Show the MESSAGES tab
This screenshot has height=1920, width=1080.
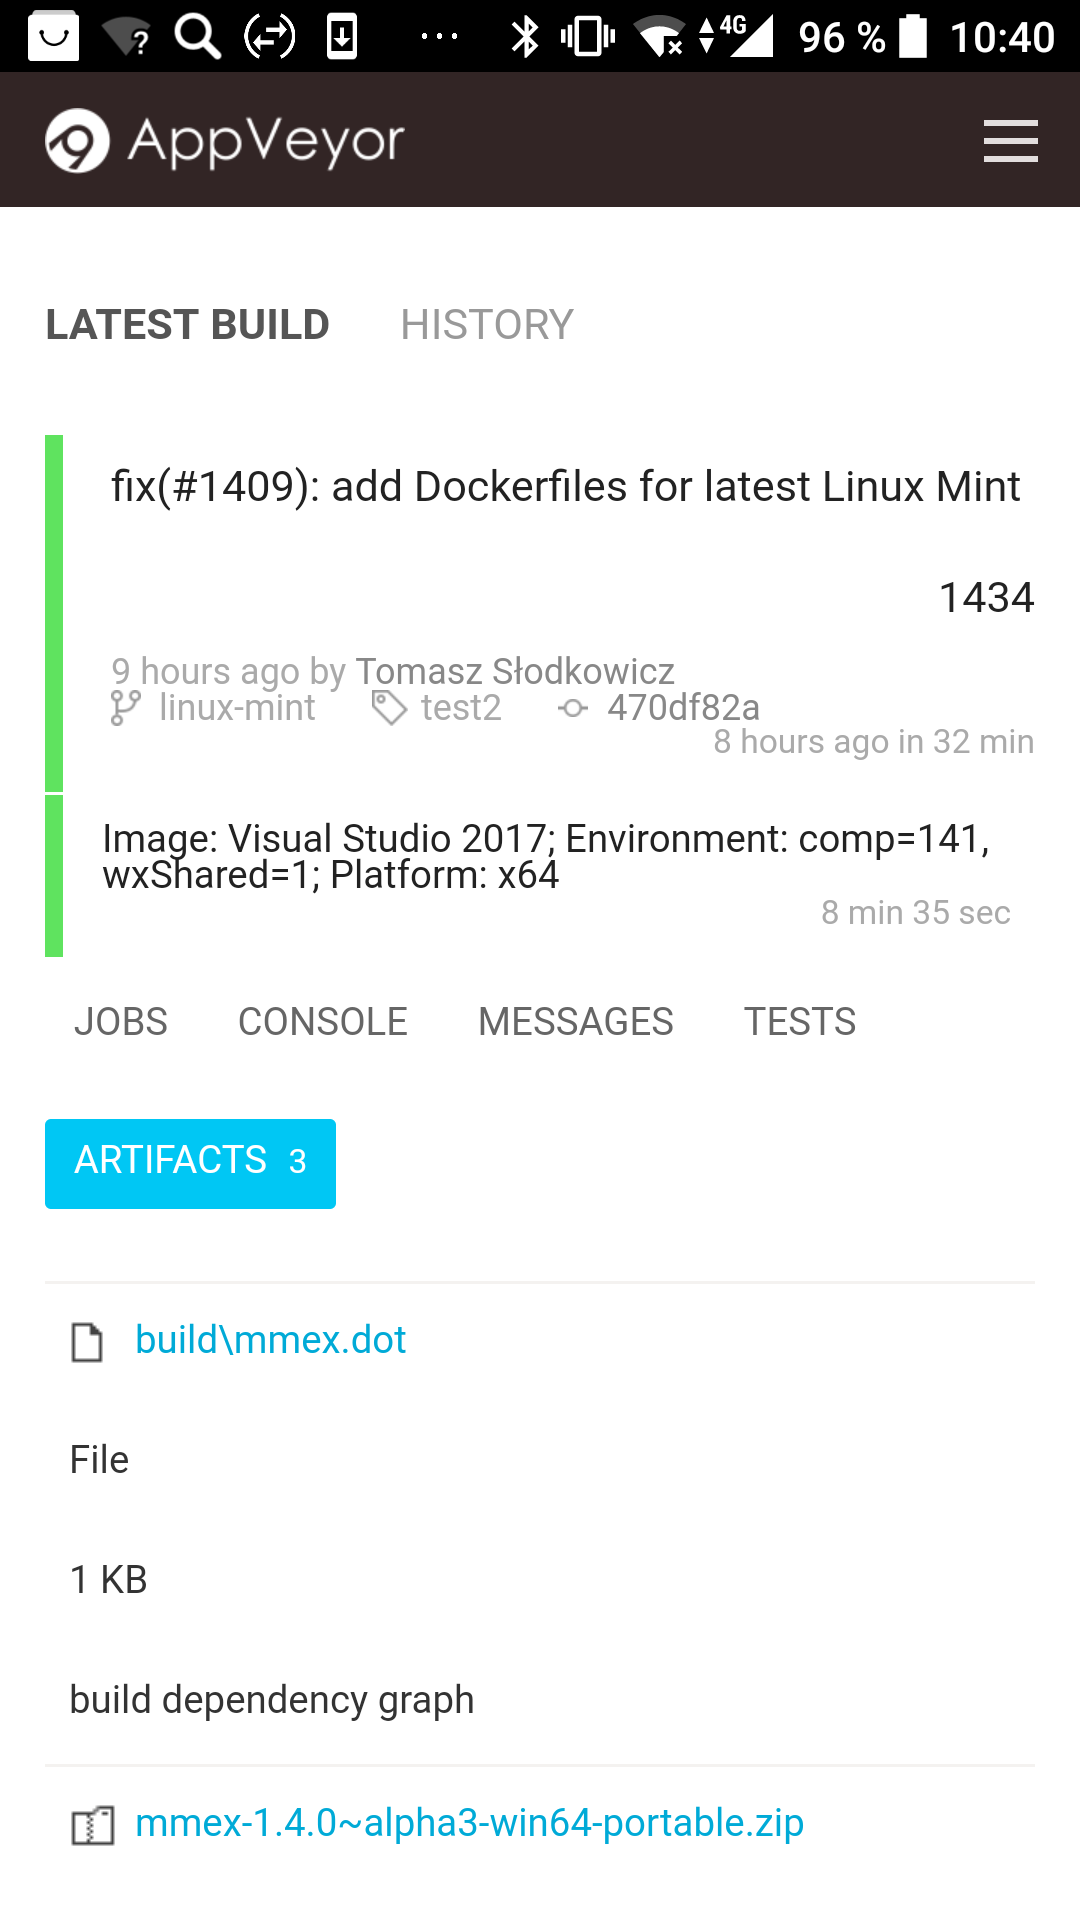point(575,1022)
